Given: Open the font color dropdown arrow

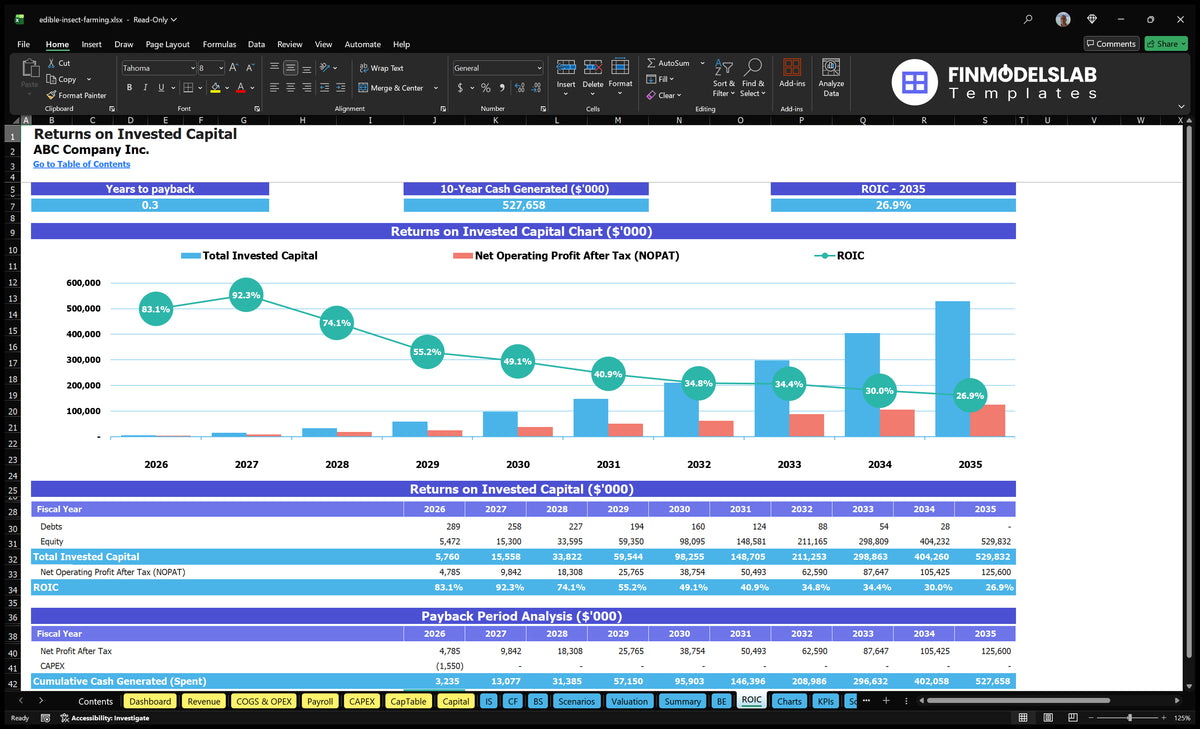Looking at the screenshot, I should [251, 87].
